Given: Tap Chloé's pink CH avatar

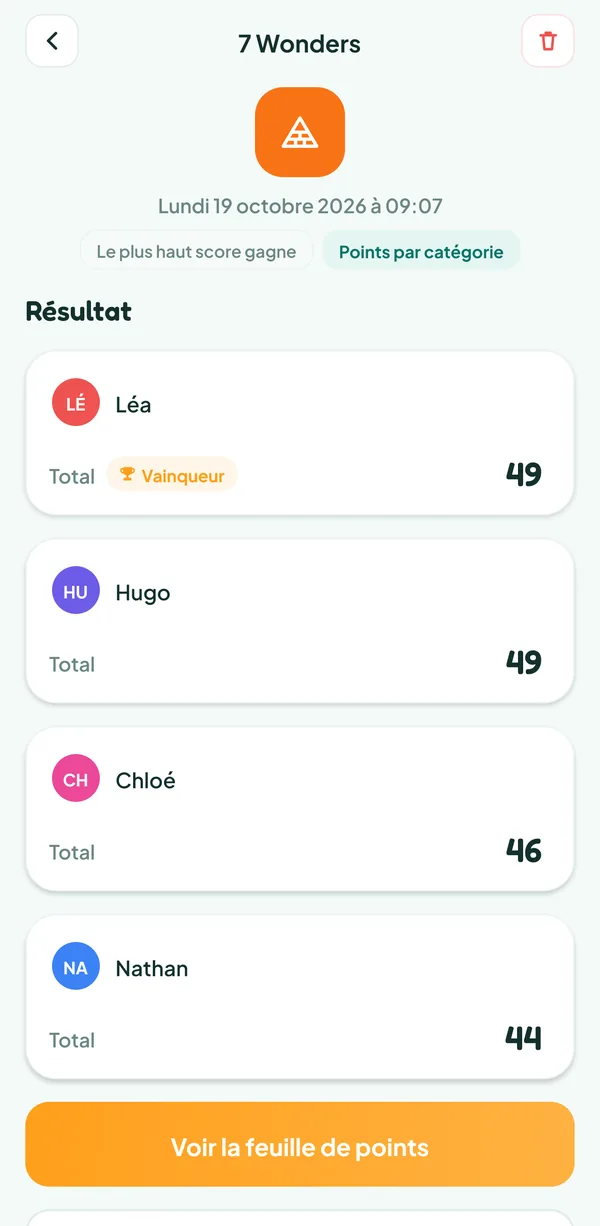Looking at the screenshot, I should coord(76,779).
